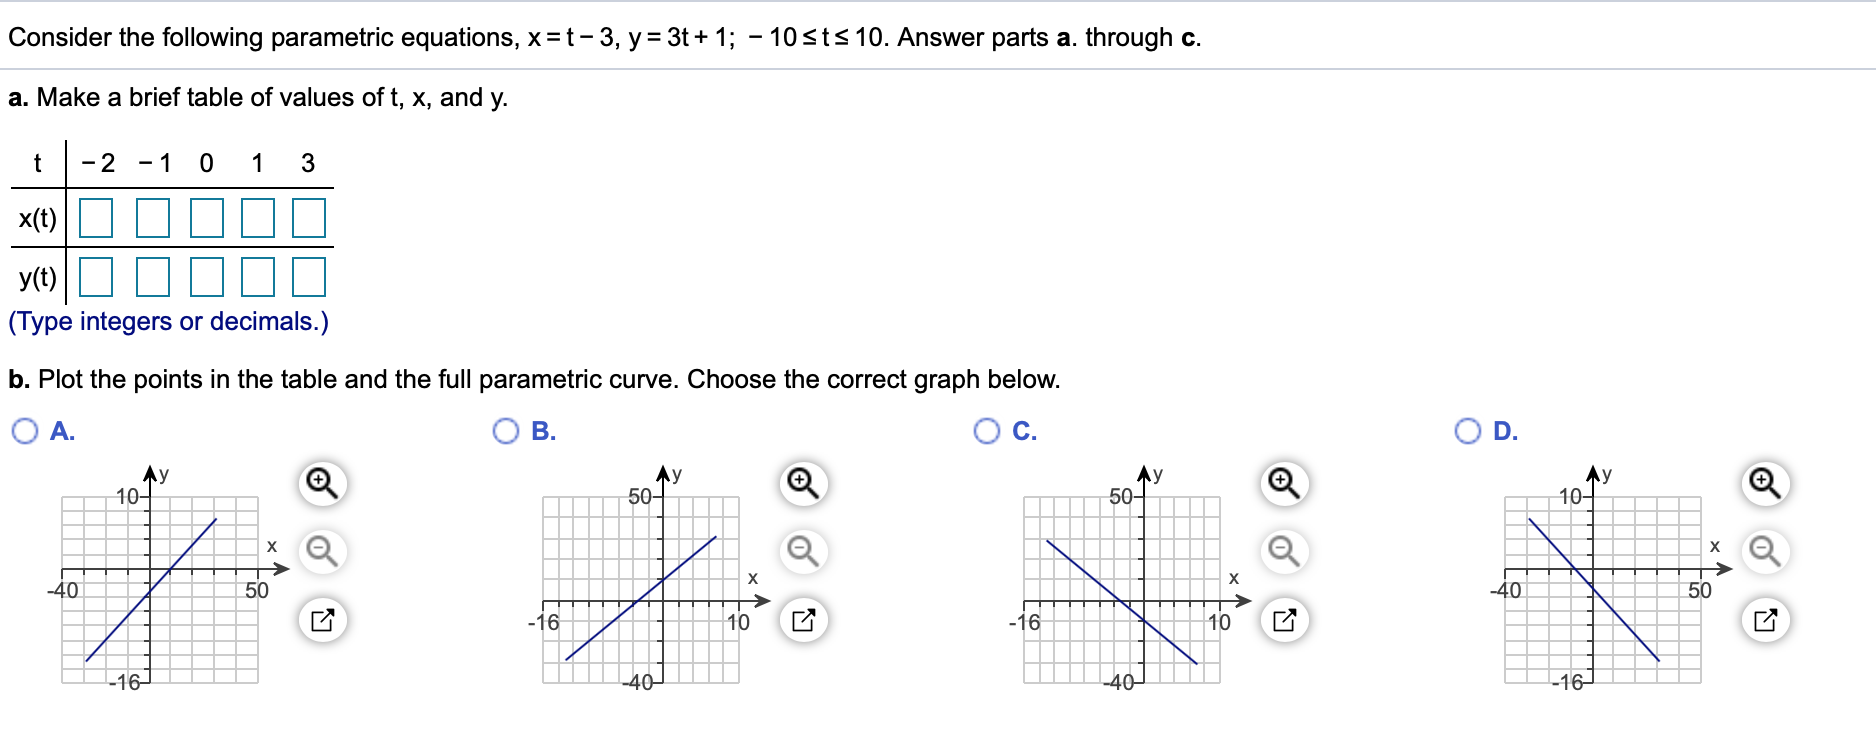Click the zoom-out icon beside graph D
The height and width of the screenshot is (754, 1876).
(x=1764, y=550)
